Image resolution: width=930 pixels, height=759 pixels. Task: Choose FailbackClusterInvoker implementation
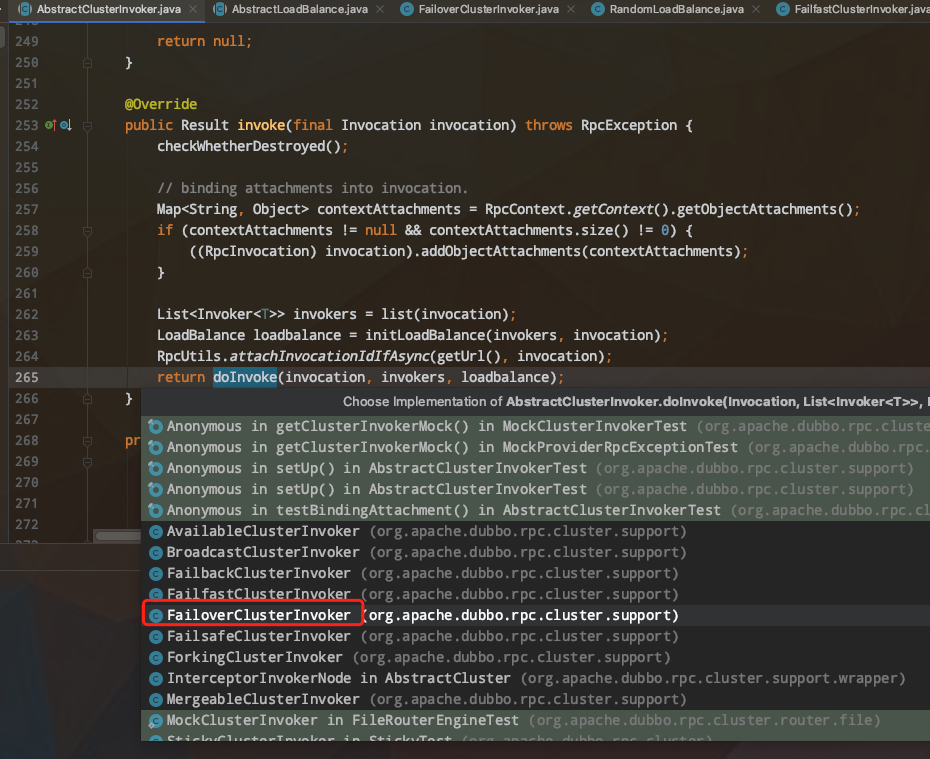pyautogui.click(x=536, y=573)
